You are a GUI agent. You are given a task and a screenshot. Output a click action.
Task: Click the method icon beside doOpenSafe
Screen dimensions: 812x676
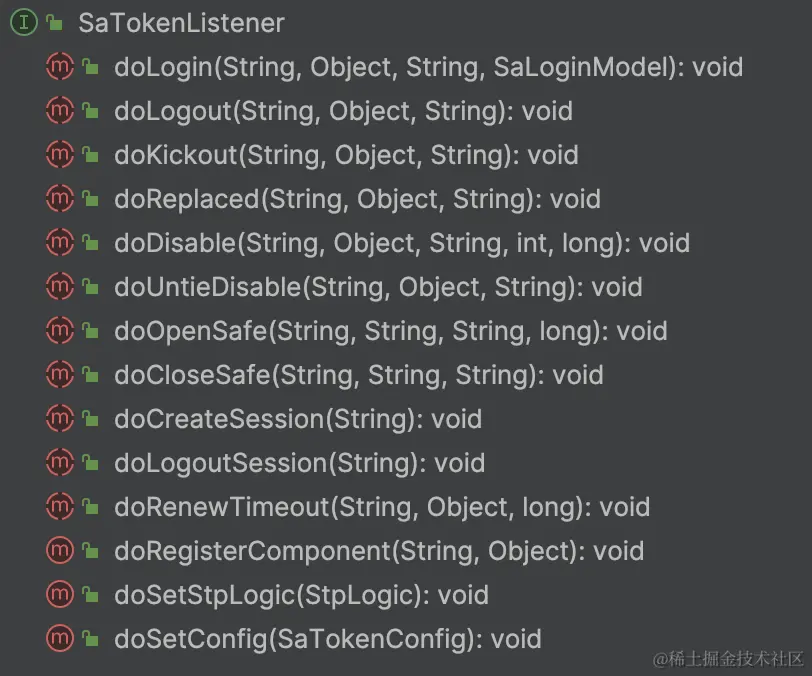(x=60, y=331)
